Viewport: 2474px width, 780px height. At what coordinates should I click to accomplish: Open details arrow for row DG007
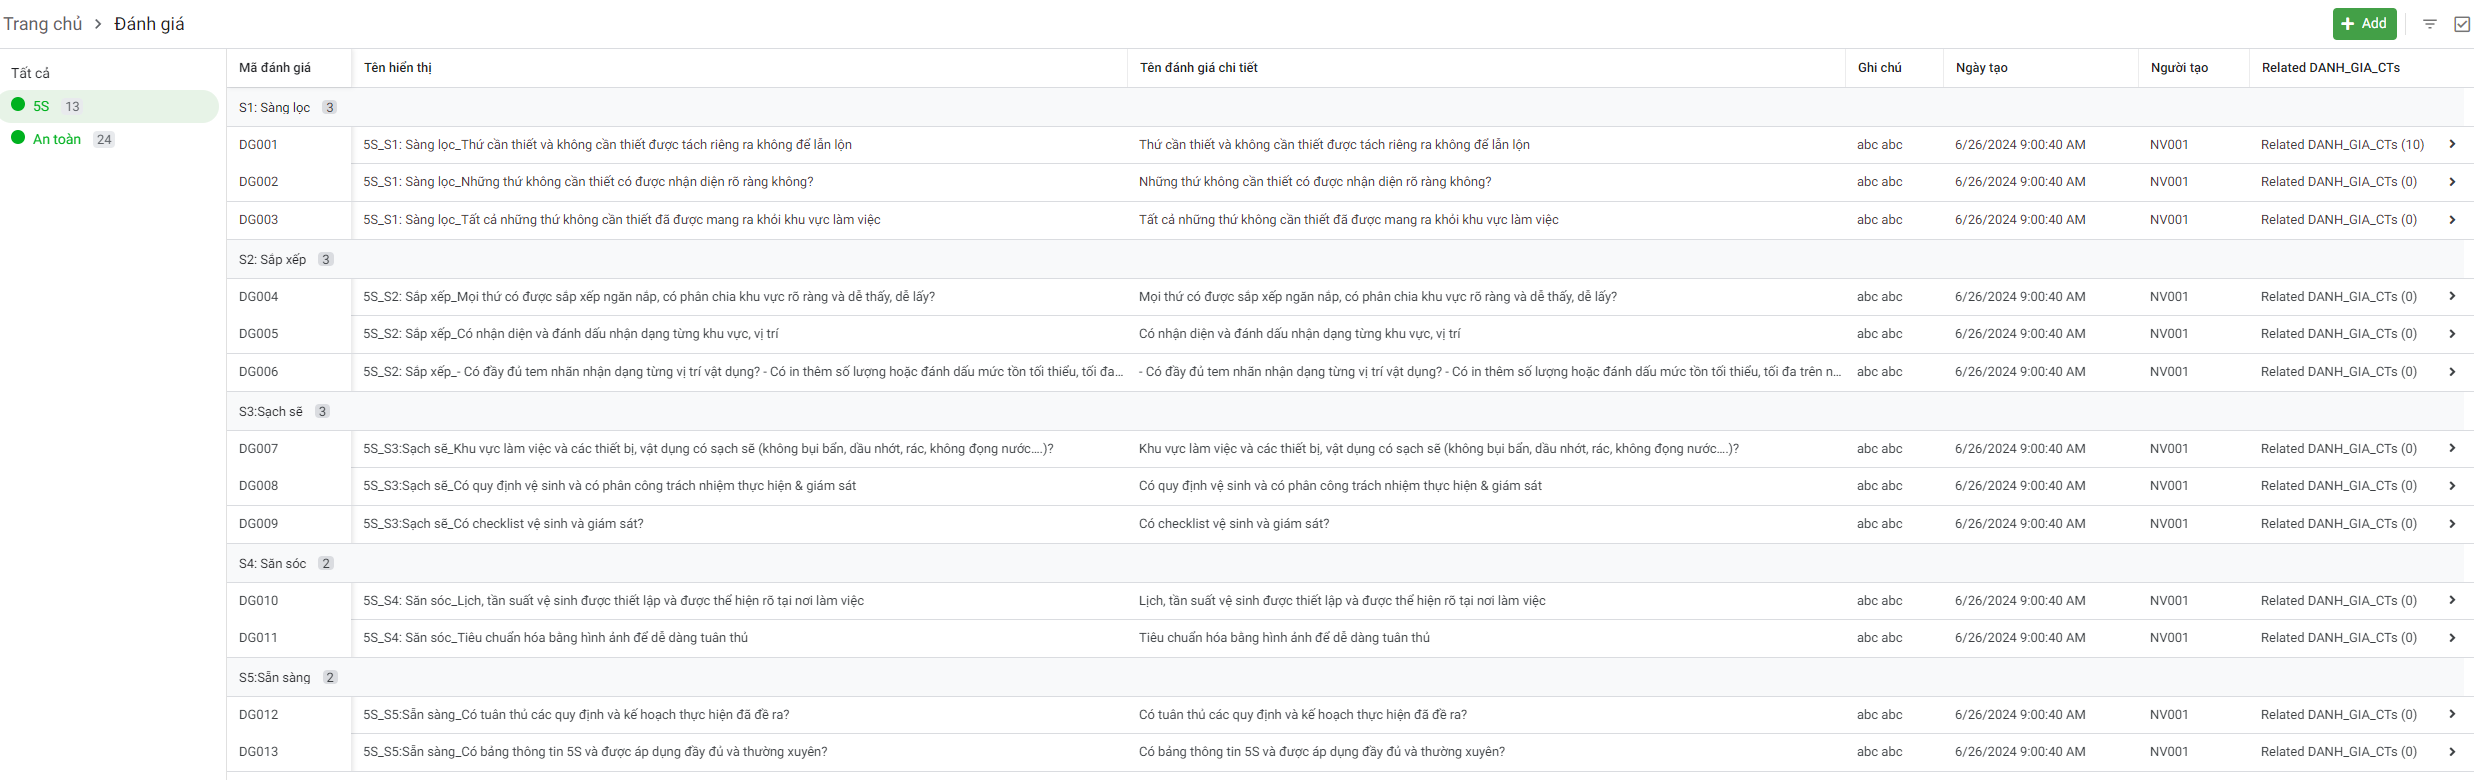[2452, 449]
